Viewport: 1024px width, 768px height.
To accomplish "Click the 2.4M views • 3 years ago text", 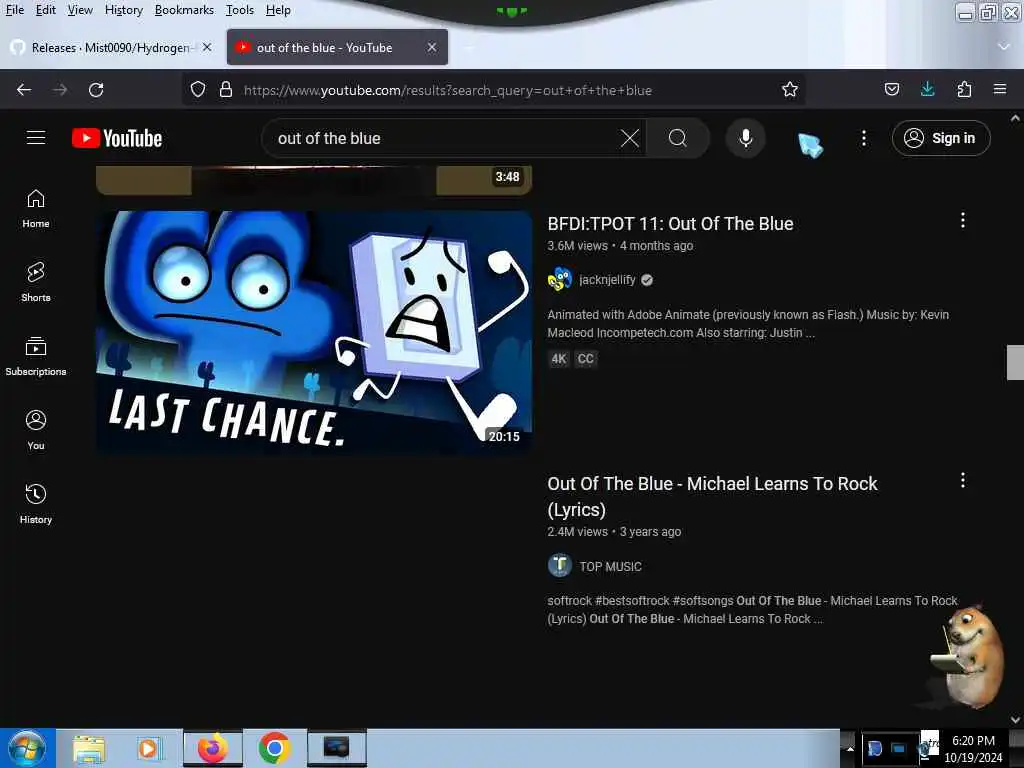I will coord(614,532).
